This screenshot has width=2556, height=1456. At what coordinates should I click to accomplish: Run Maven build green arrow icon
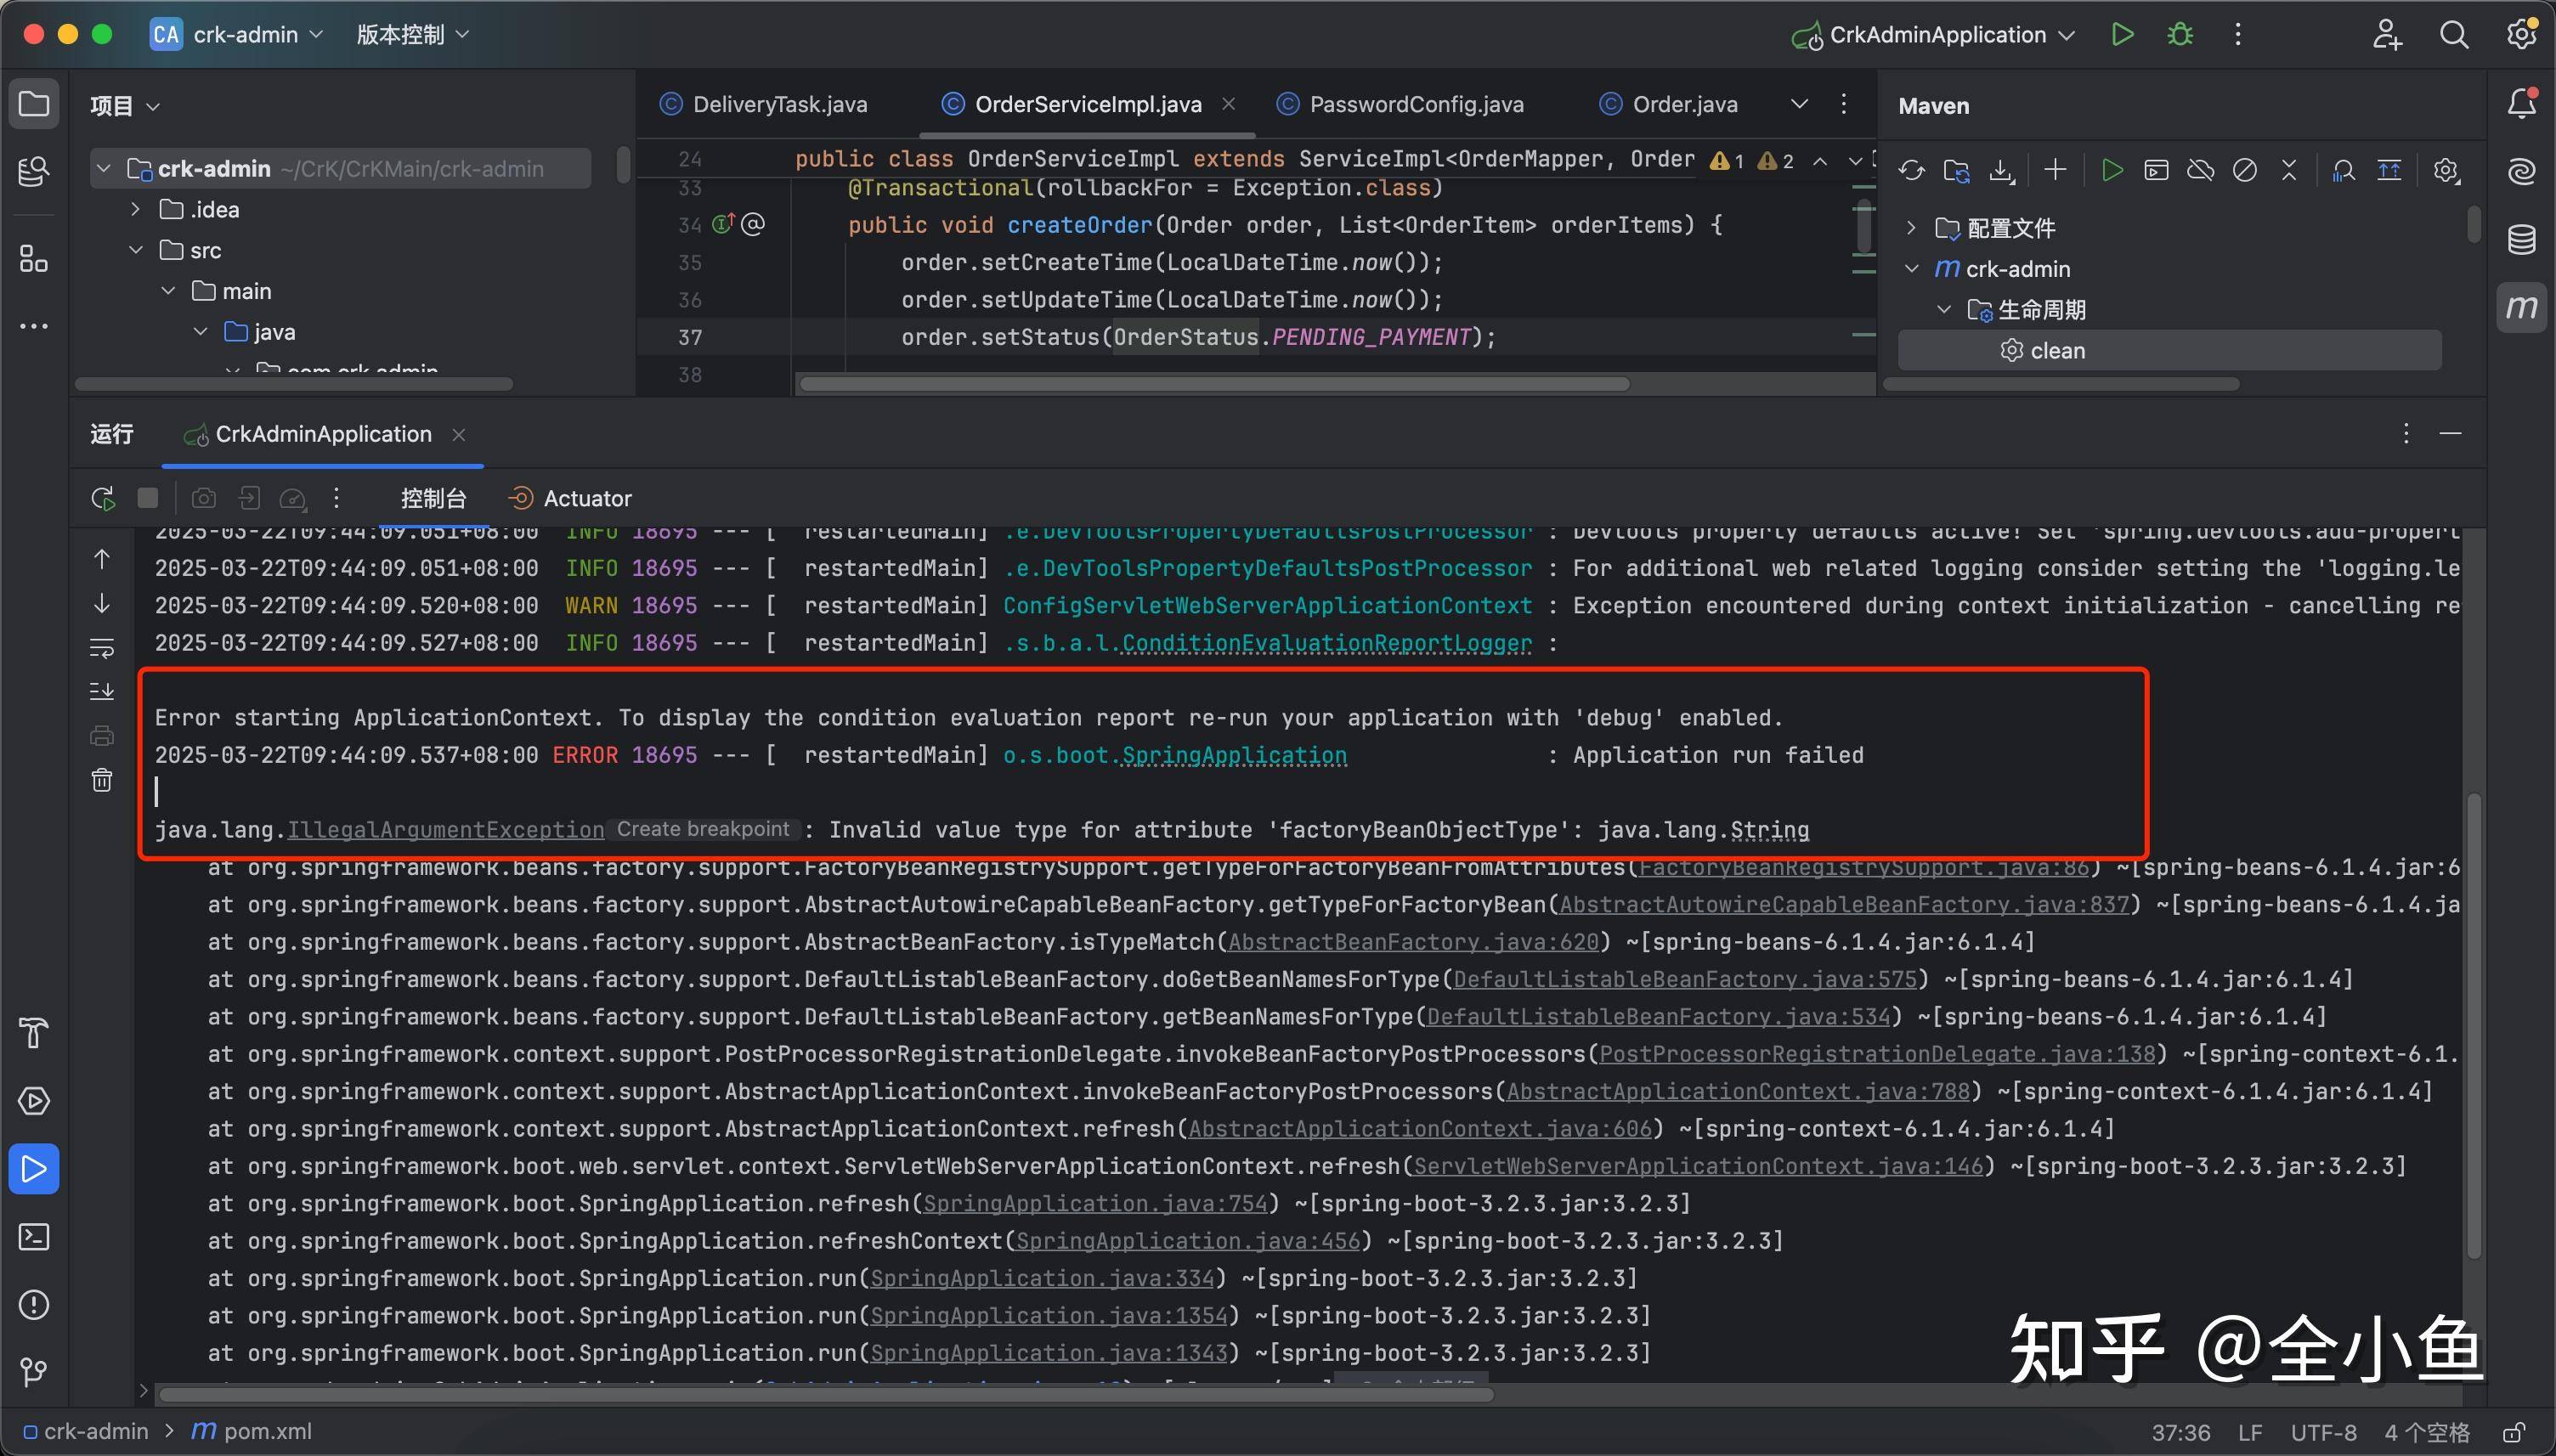pyautogui.click(x=2112, y=171)
